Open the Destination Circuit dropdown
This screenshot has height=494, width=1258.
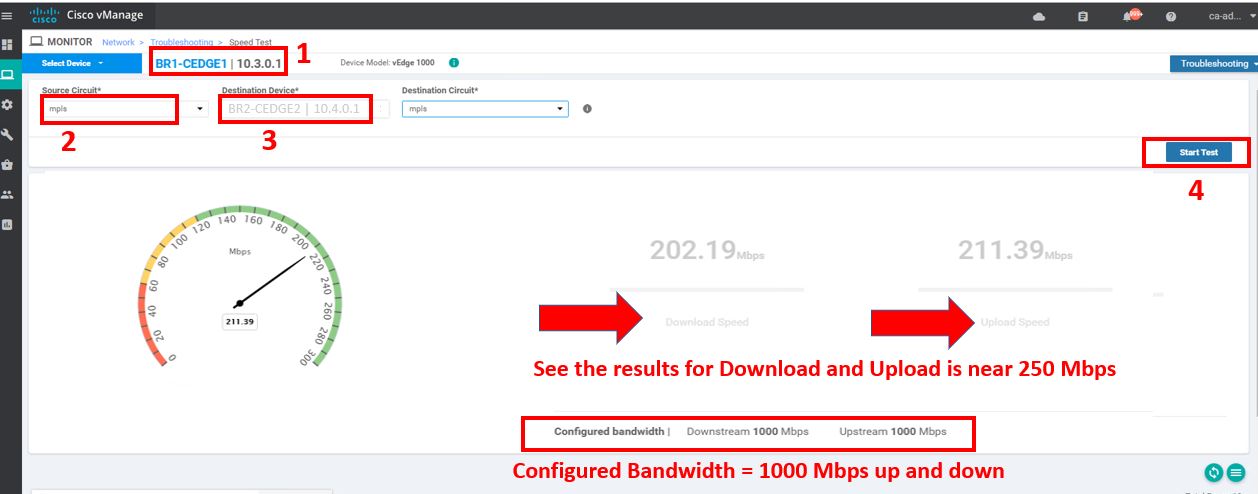click(x=485, y=108)
